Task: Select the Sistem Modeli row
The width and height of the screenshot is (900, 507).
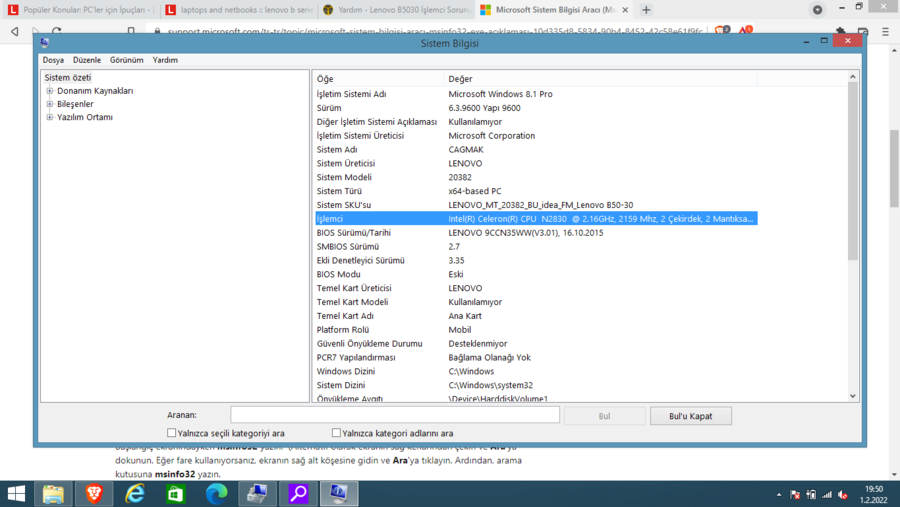Action: coord(536,177)
